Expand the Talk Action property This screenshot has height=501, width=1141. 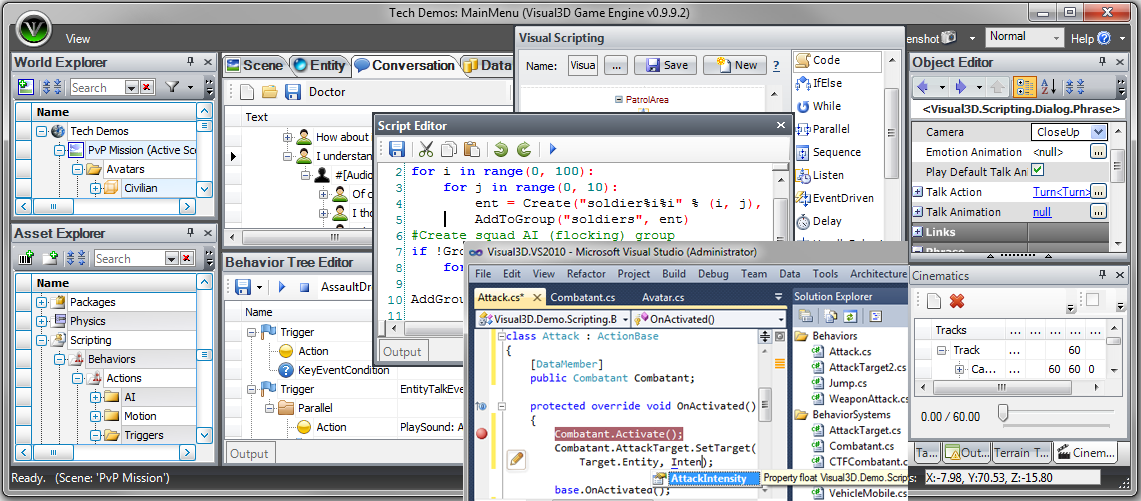point(918,192)
